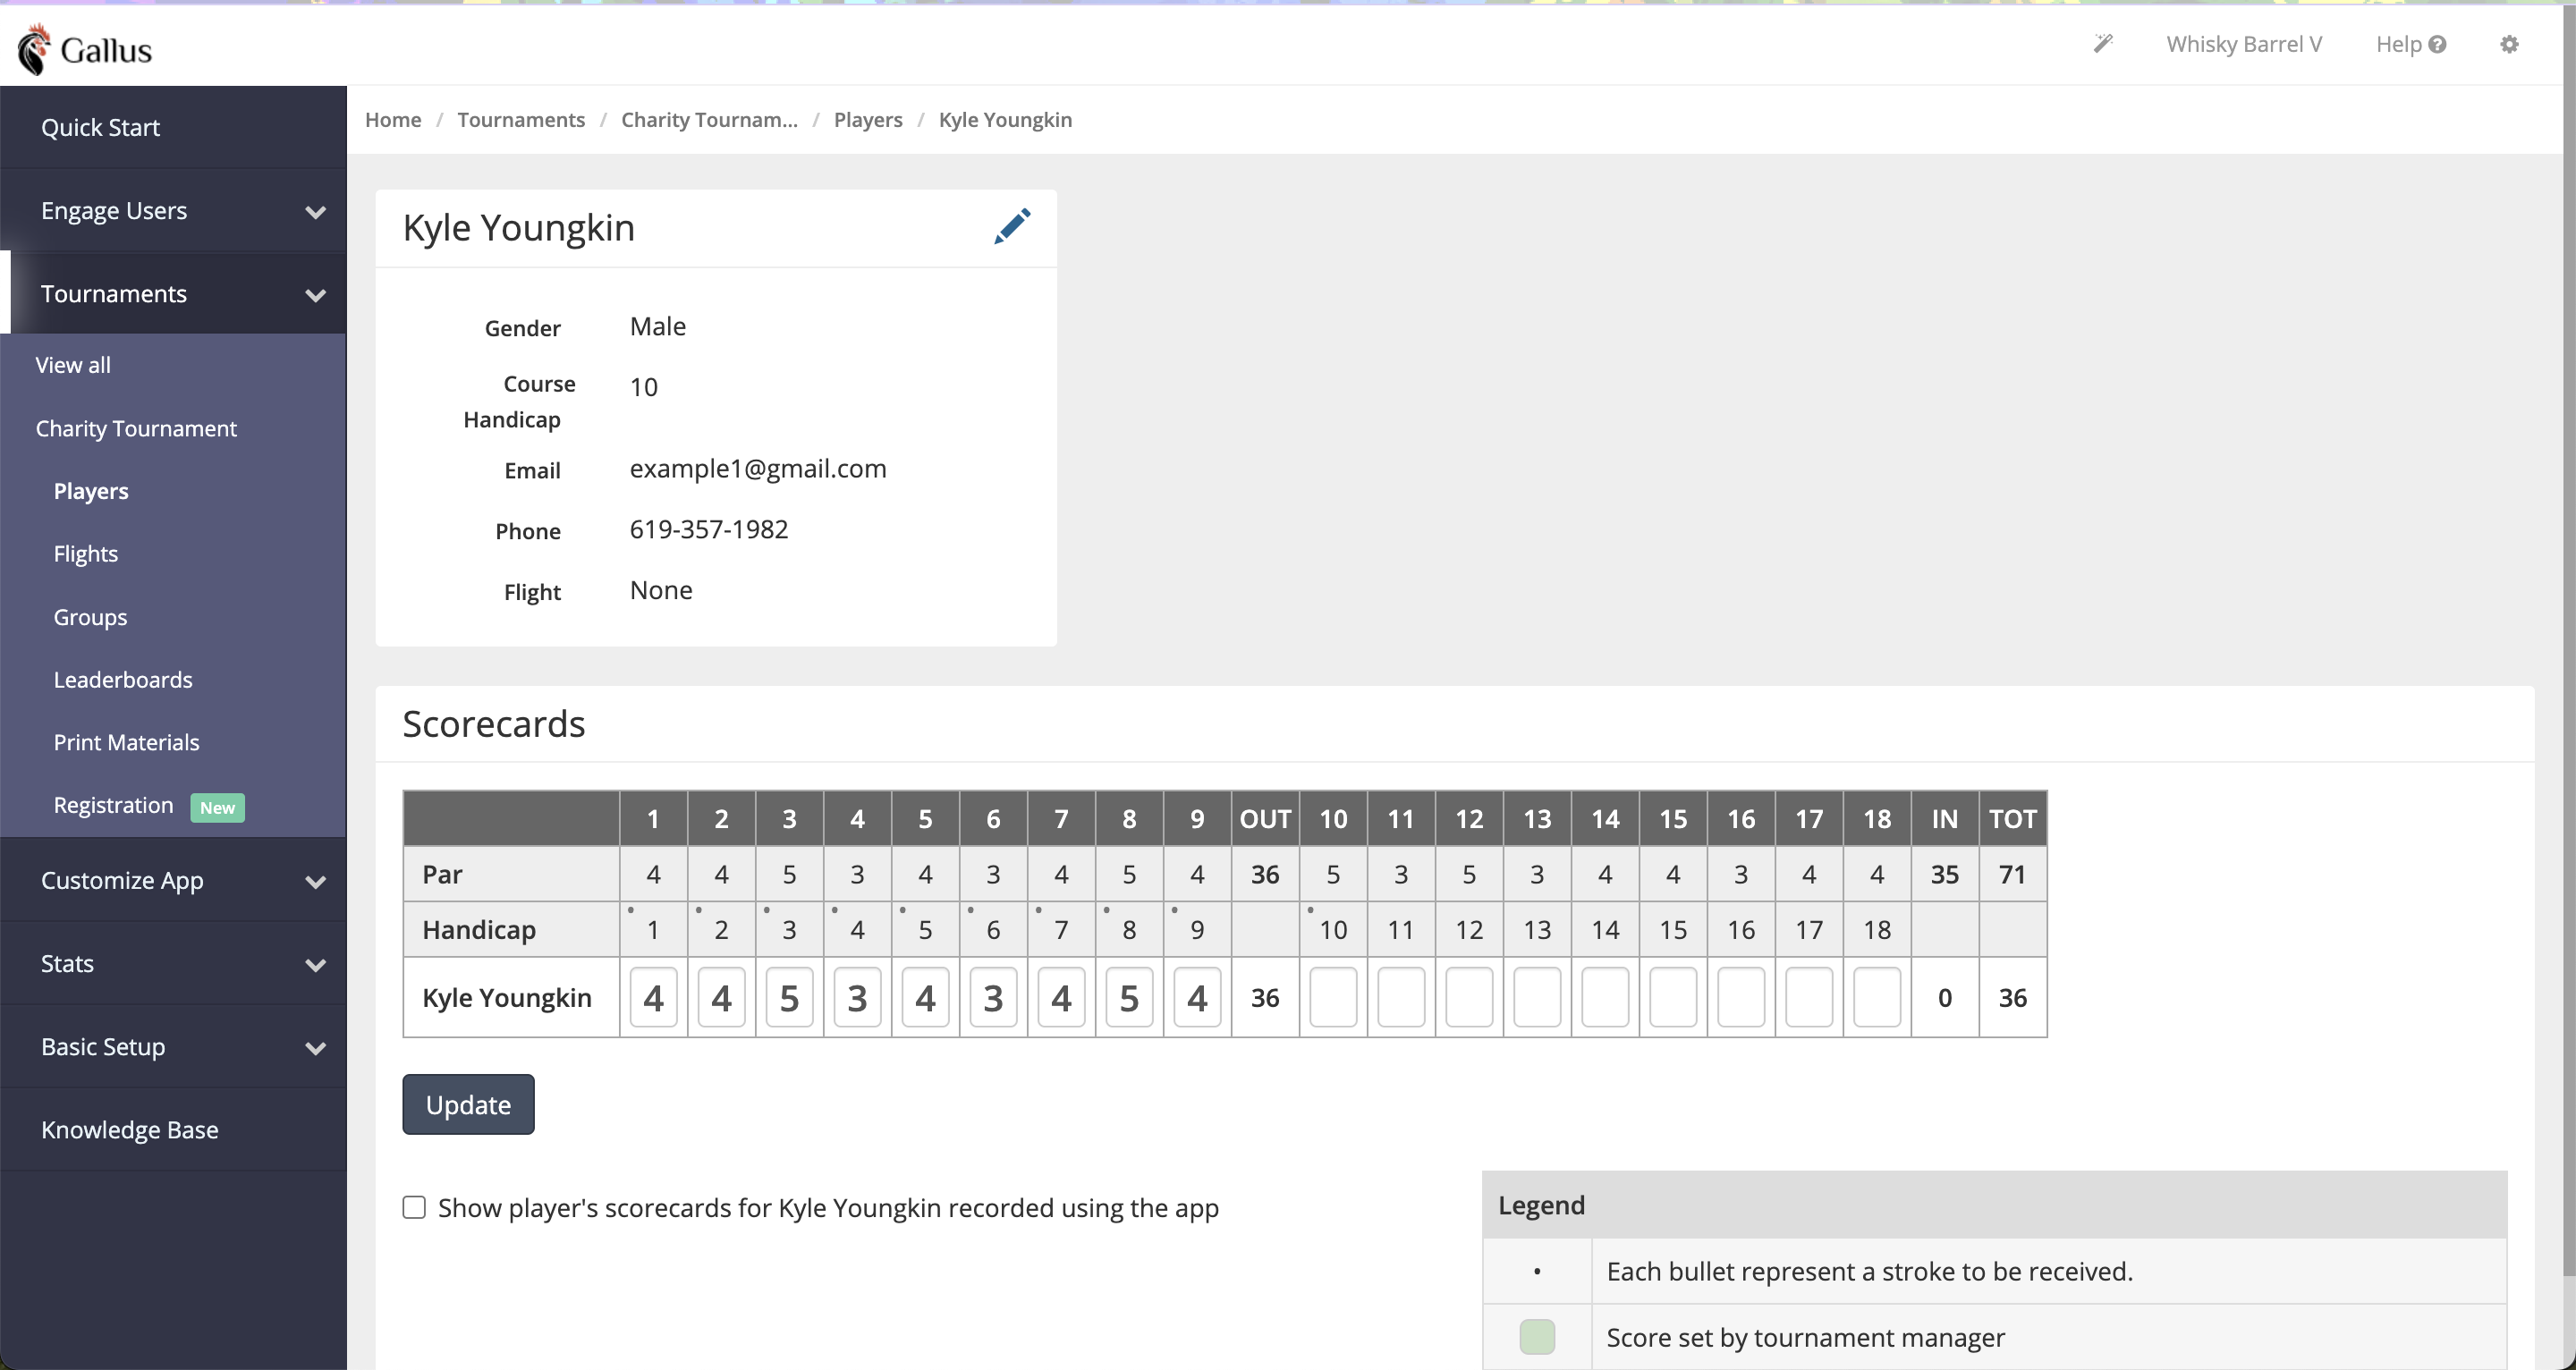Open Leaderboards in the sidebar
The width and height of the screenshot is (2576, 1370).
pyautogui.click(x=123, y=680)
